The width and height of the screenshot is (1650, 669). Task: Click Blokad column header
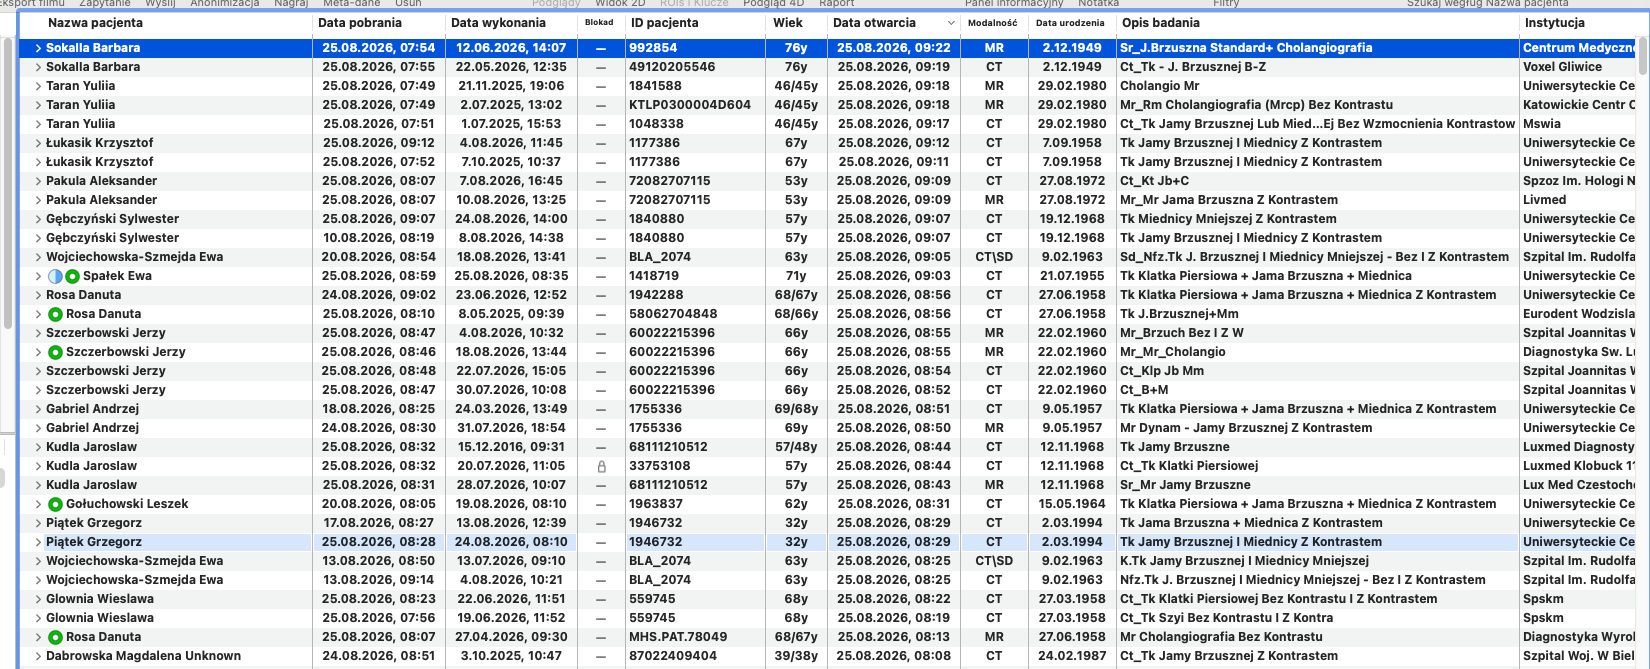tap(599, 23)
